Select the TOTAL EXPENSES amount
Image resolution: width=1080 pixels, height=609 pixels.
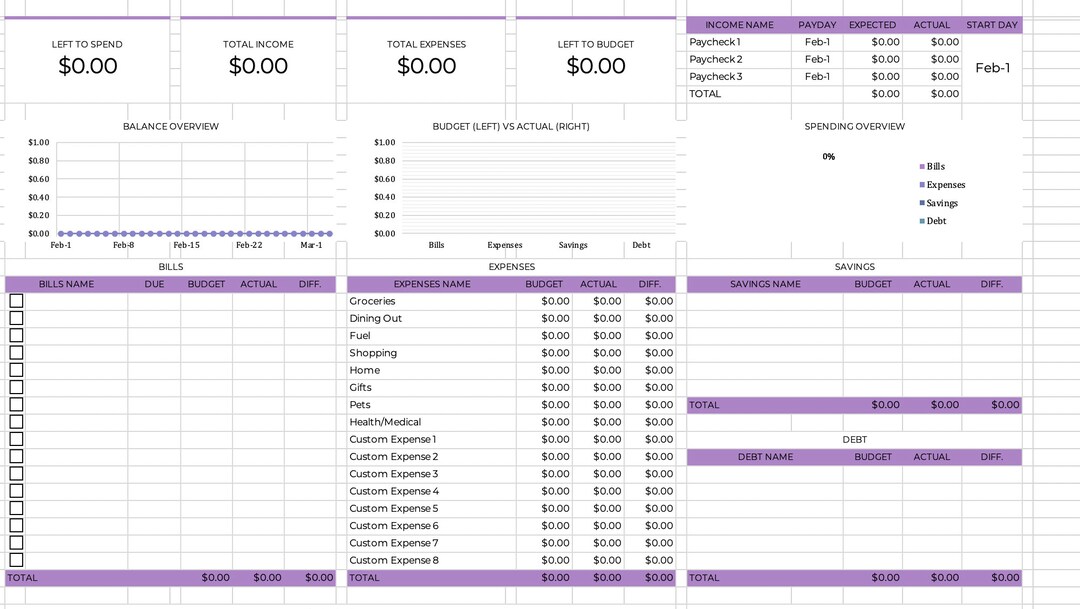tap(426, 66)
